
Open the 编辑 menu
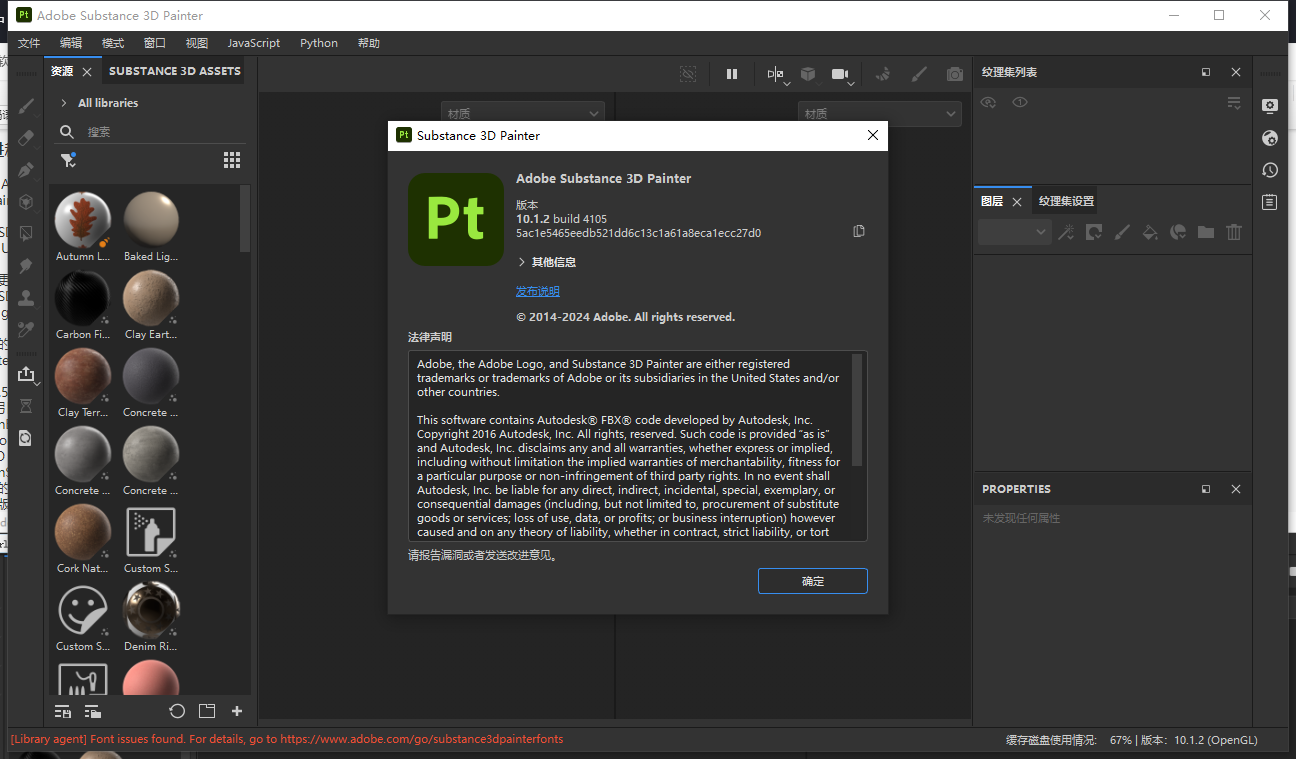[x=71, y=43]
